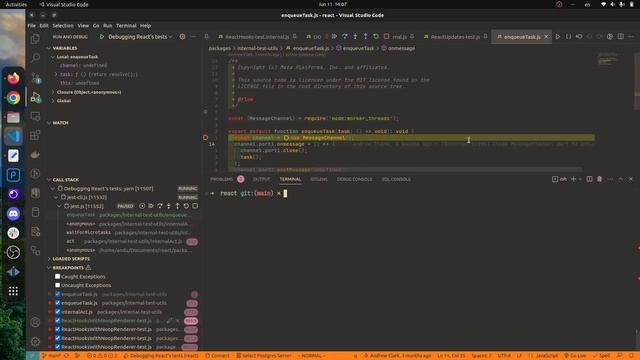The image size is (640, 360).
Task: Open Discord from the Ubuntu dock
Action: pyautogui.click(x=13, y=213)
